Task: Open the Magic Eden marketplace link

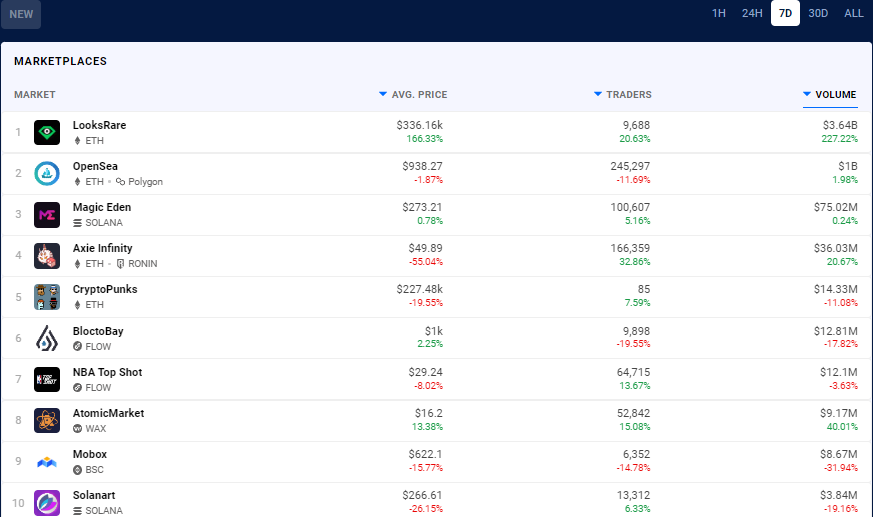Action: click(x=102, y=208)
